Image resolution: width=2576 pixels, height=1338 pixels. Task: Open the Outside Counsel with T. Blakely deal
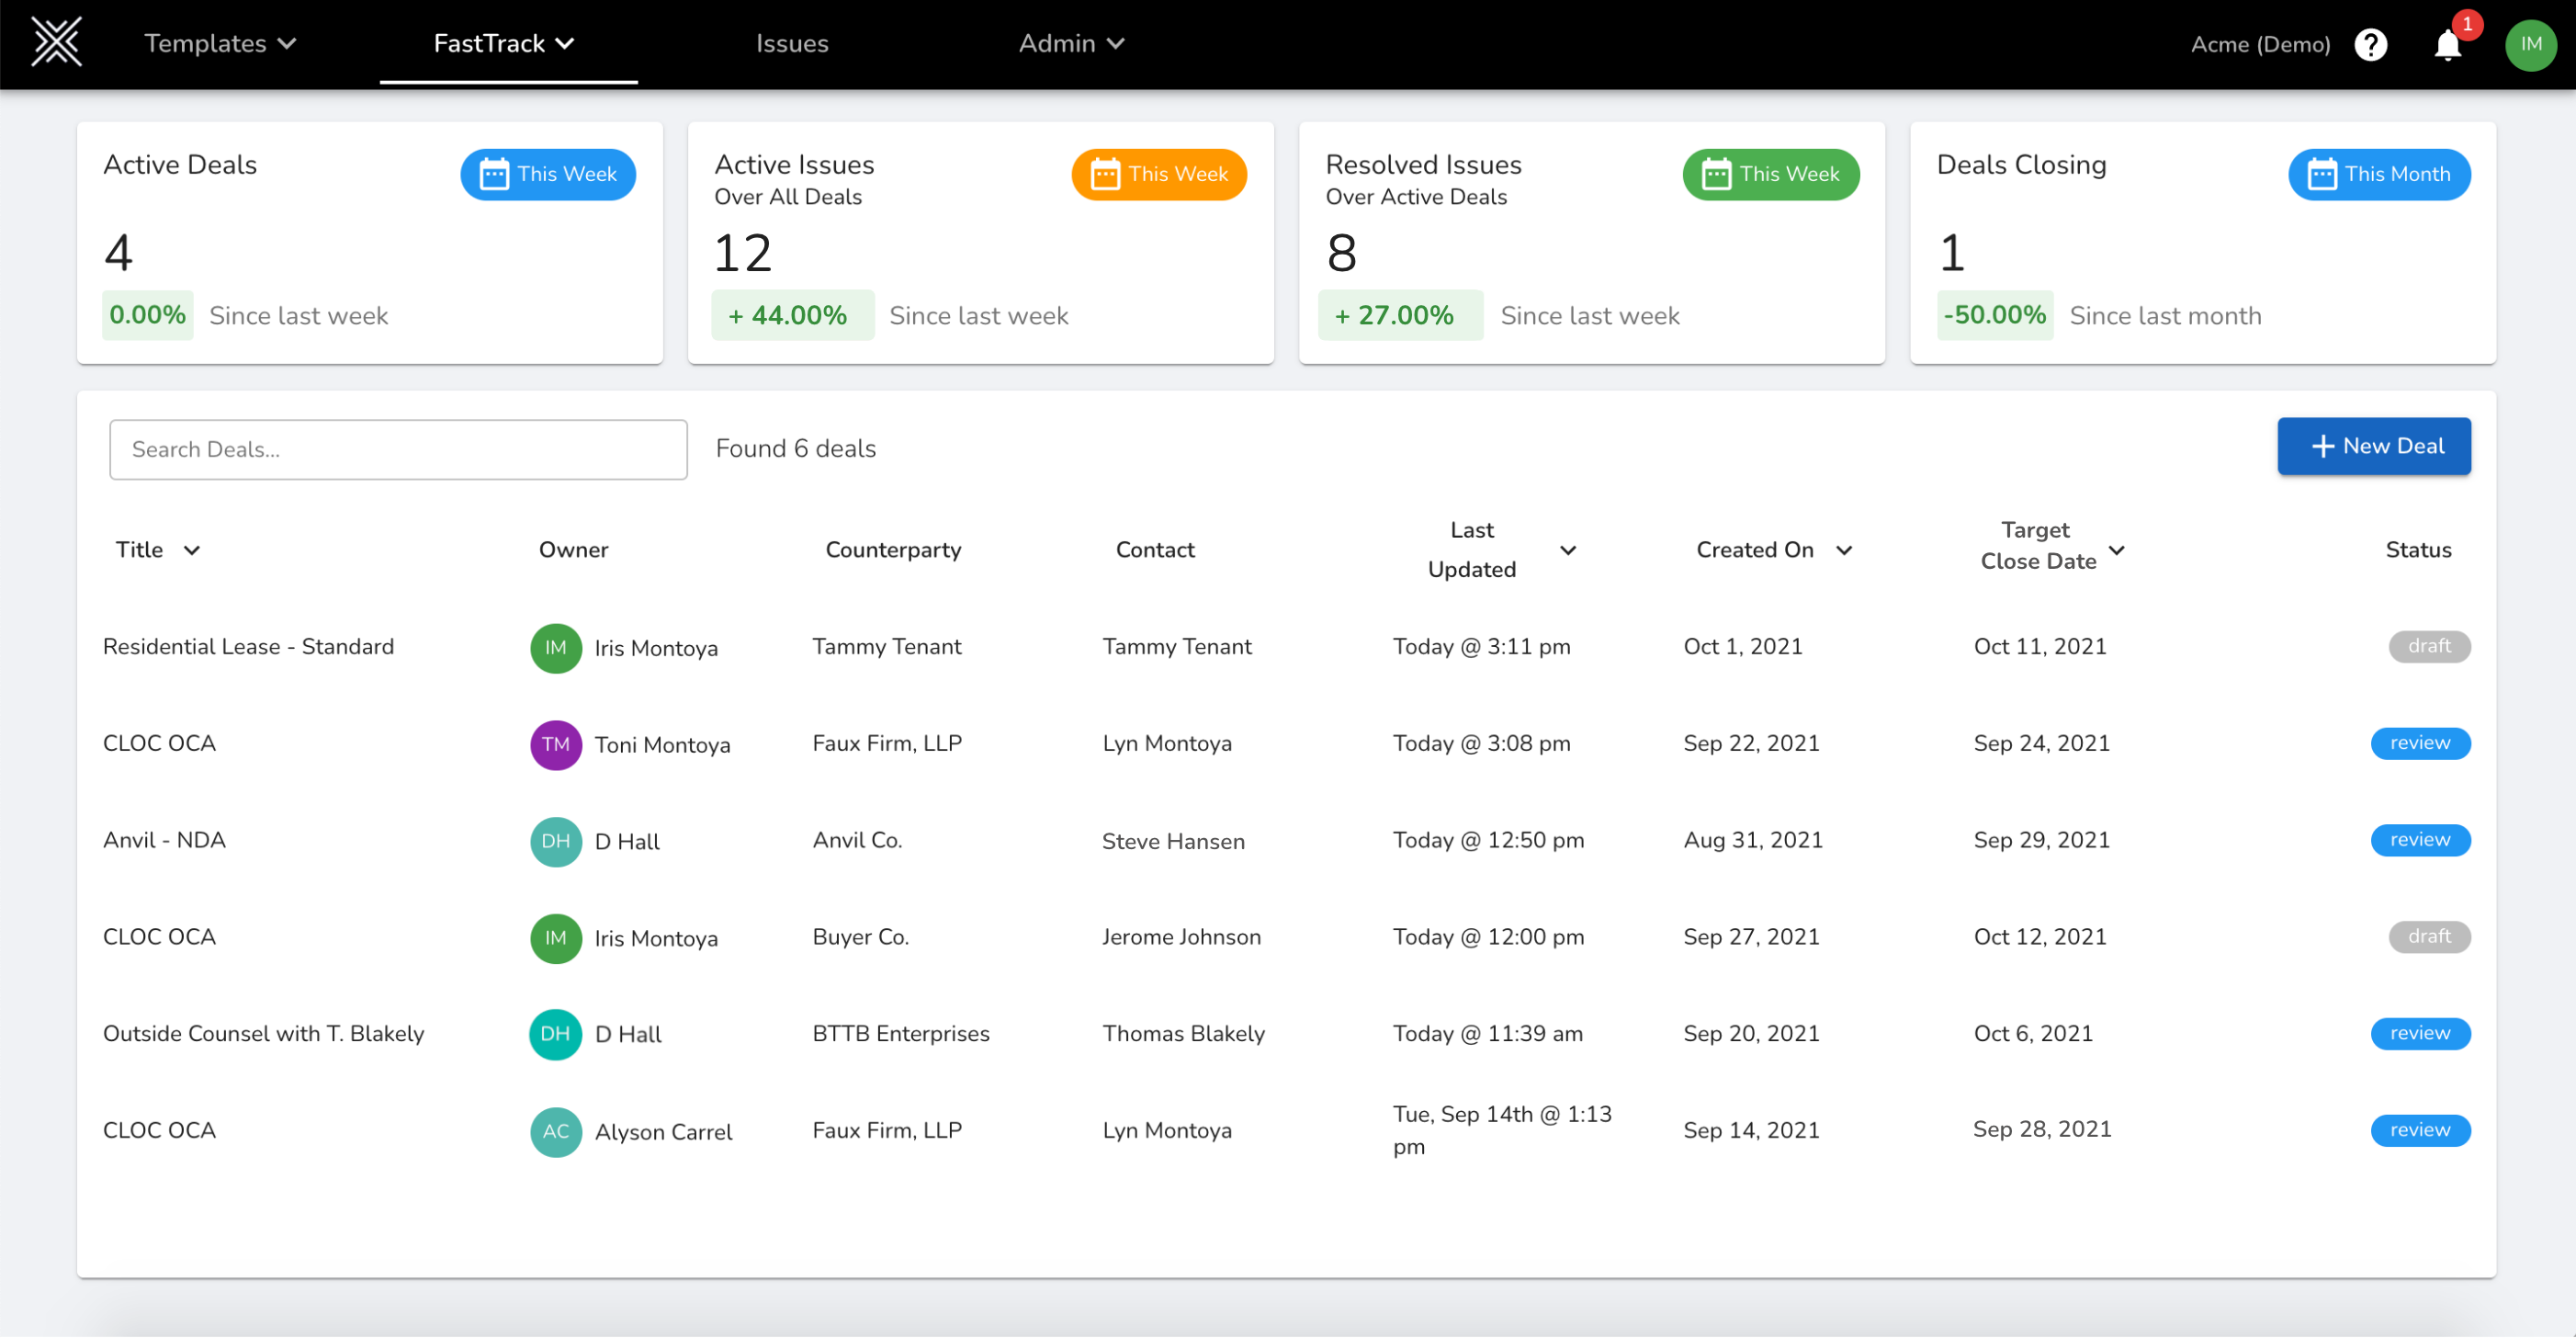pyautogui.click(x=263, y=1034)
